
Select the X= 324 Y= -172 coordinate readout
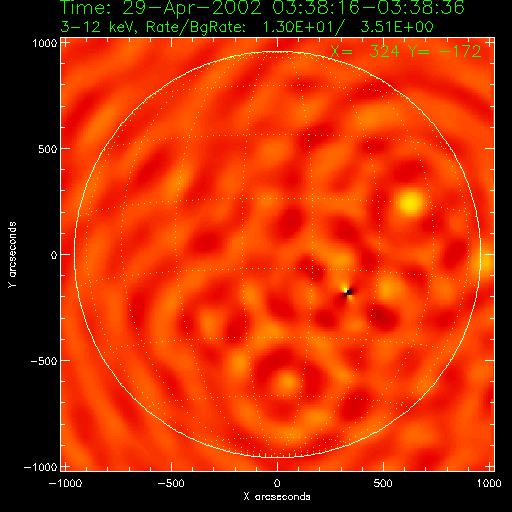pyautogui.click(x=406, y=51)
